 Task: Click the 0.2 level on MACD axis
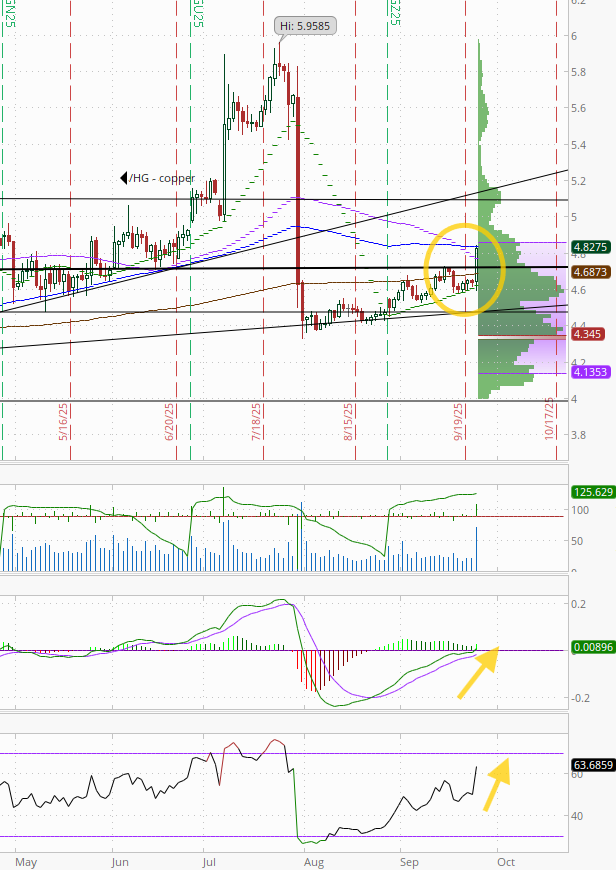click(578, 604)
